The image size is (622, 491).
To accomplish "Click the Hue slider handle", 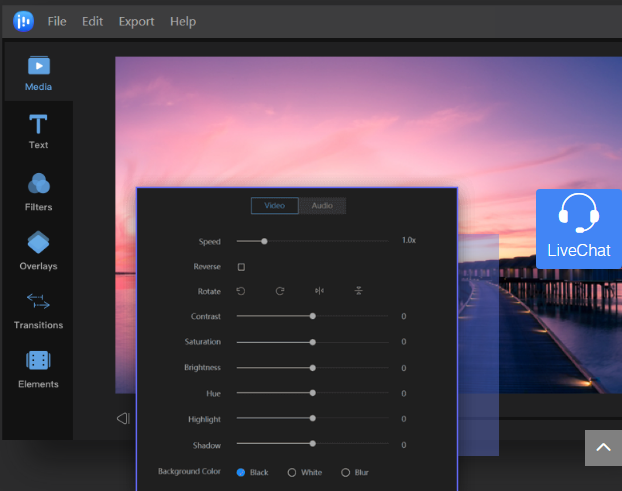I will (313, 393).
